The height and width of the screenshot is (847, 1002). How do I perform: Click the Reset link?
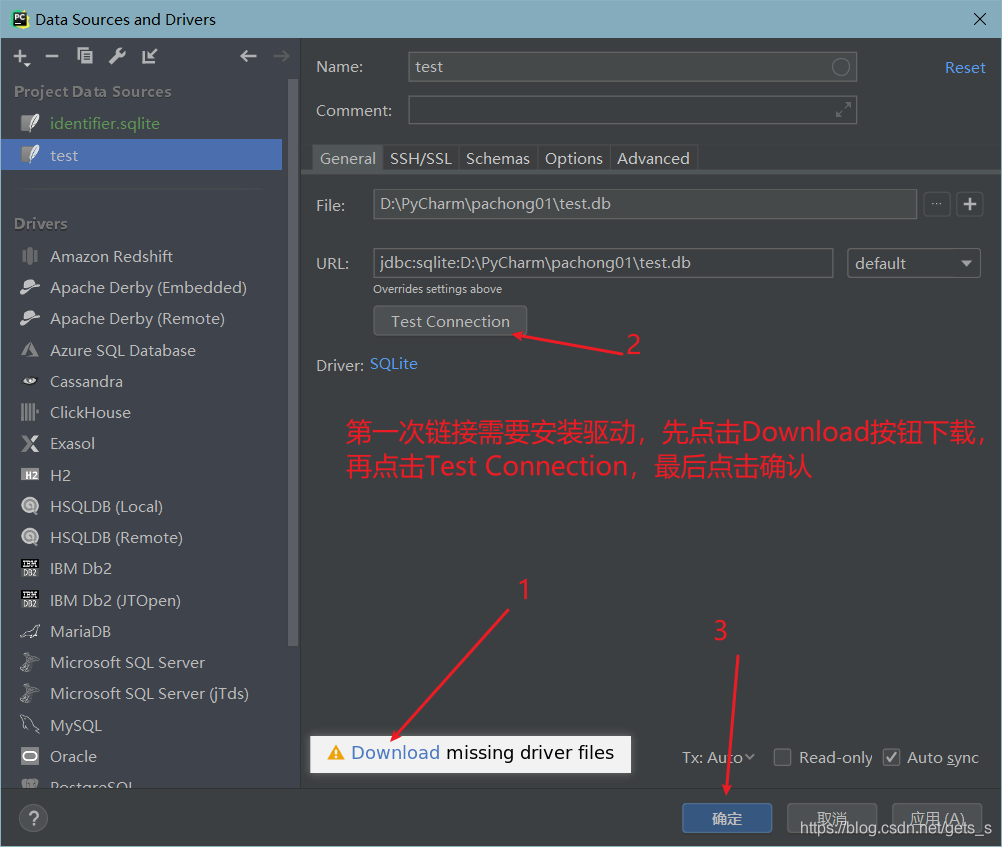point(965,68)
